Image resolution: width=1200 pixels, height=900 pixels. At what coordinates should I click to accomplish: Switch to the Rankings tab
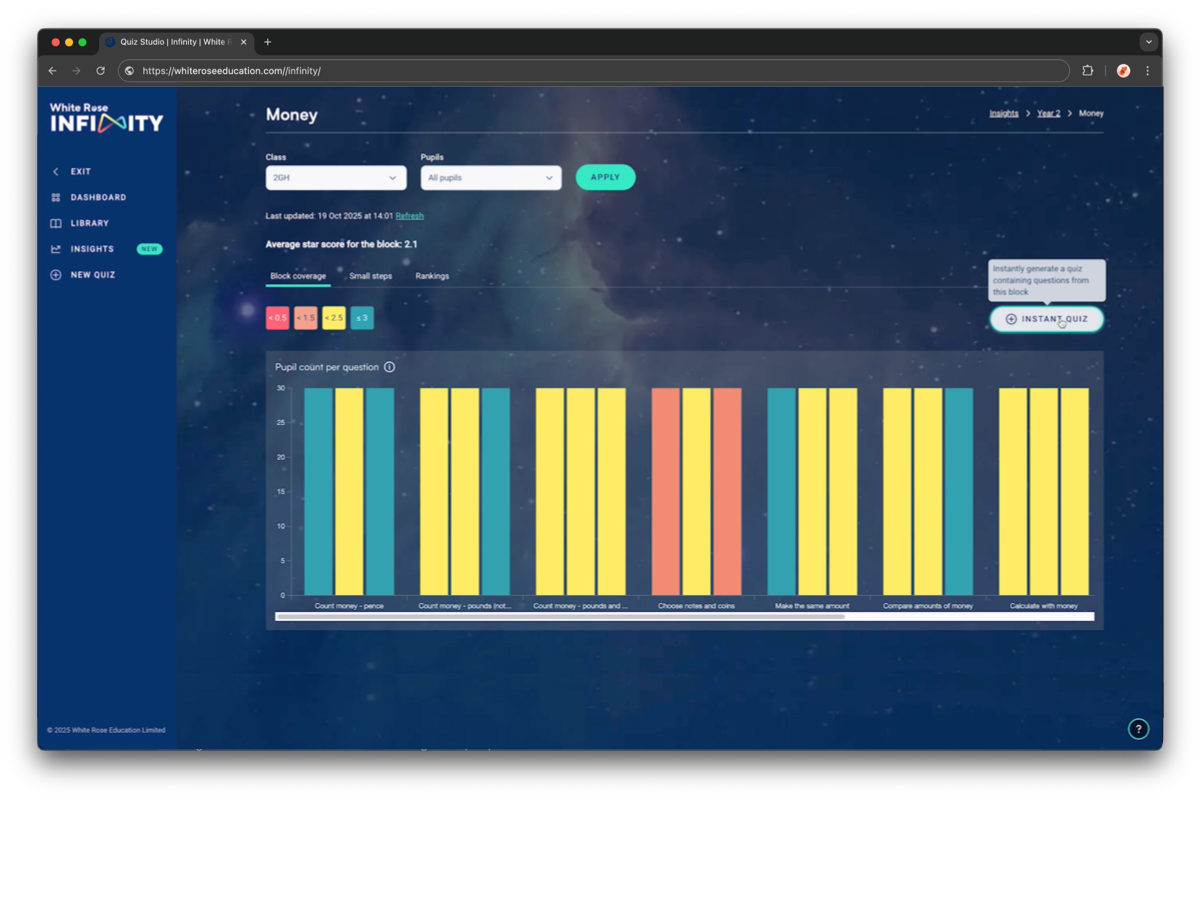point(432,276)
